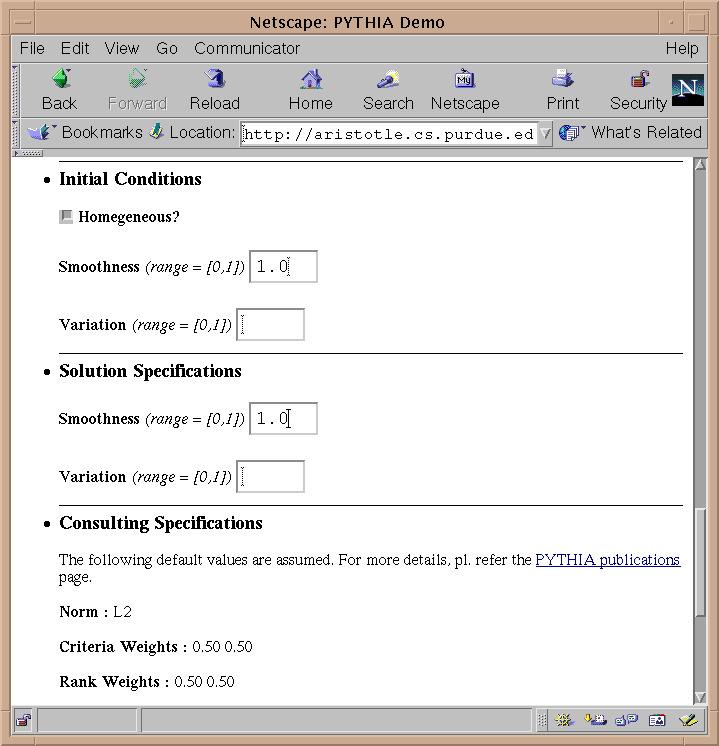Click the Location URL field

pos(389,134)
